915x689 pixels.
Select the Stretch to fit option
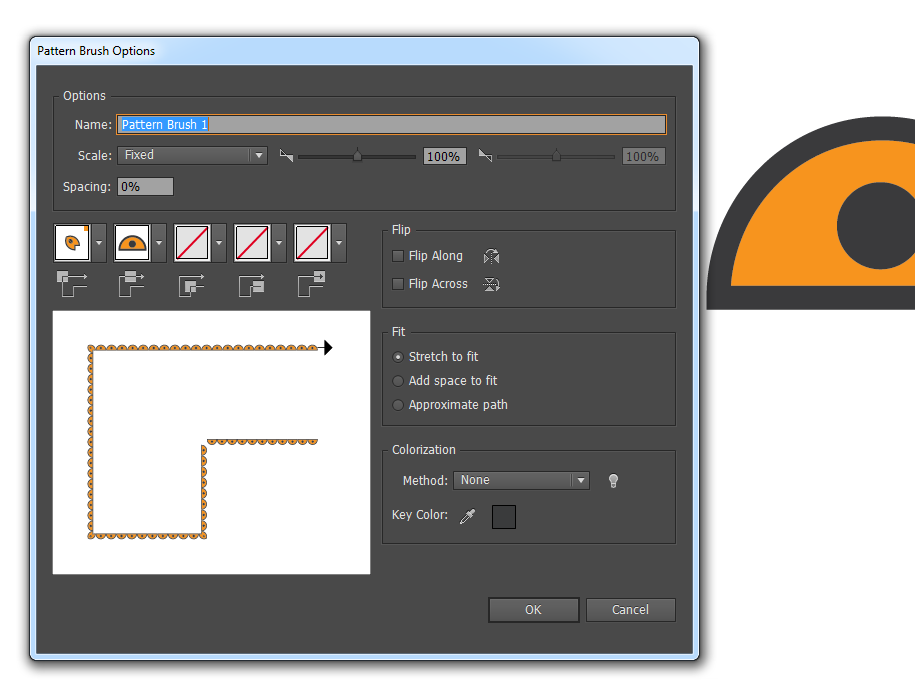tap(398, 357)
